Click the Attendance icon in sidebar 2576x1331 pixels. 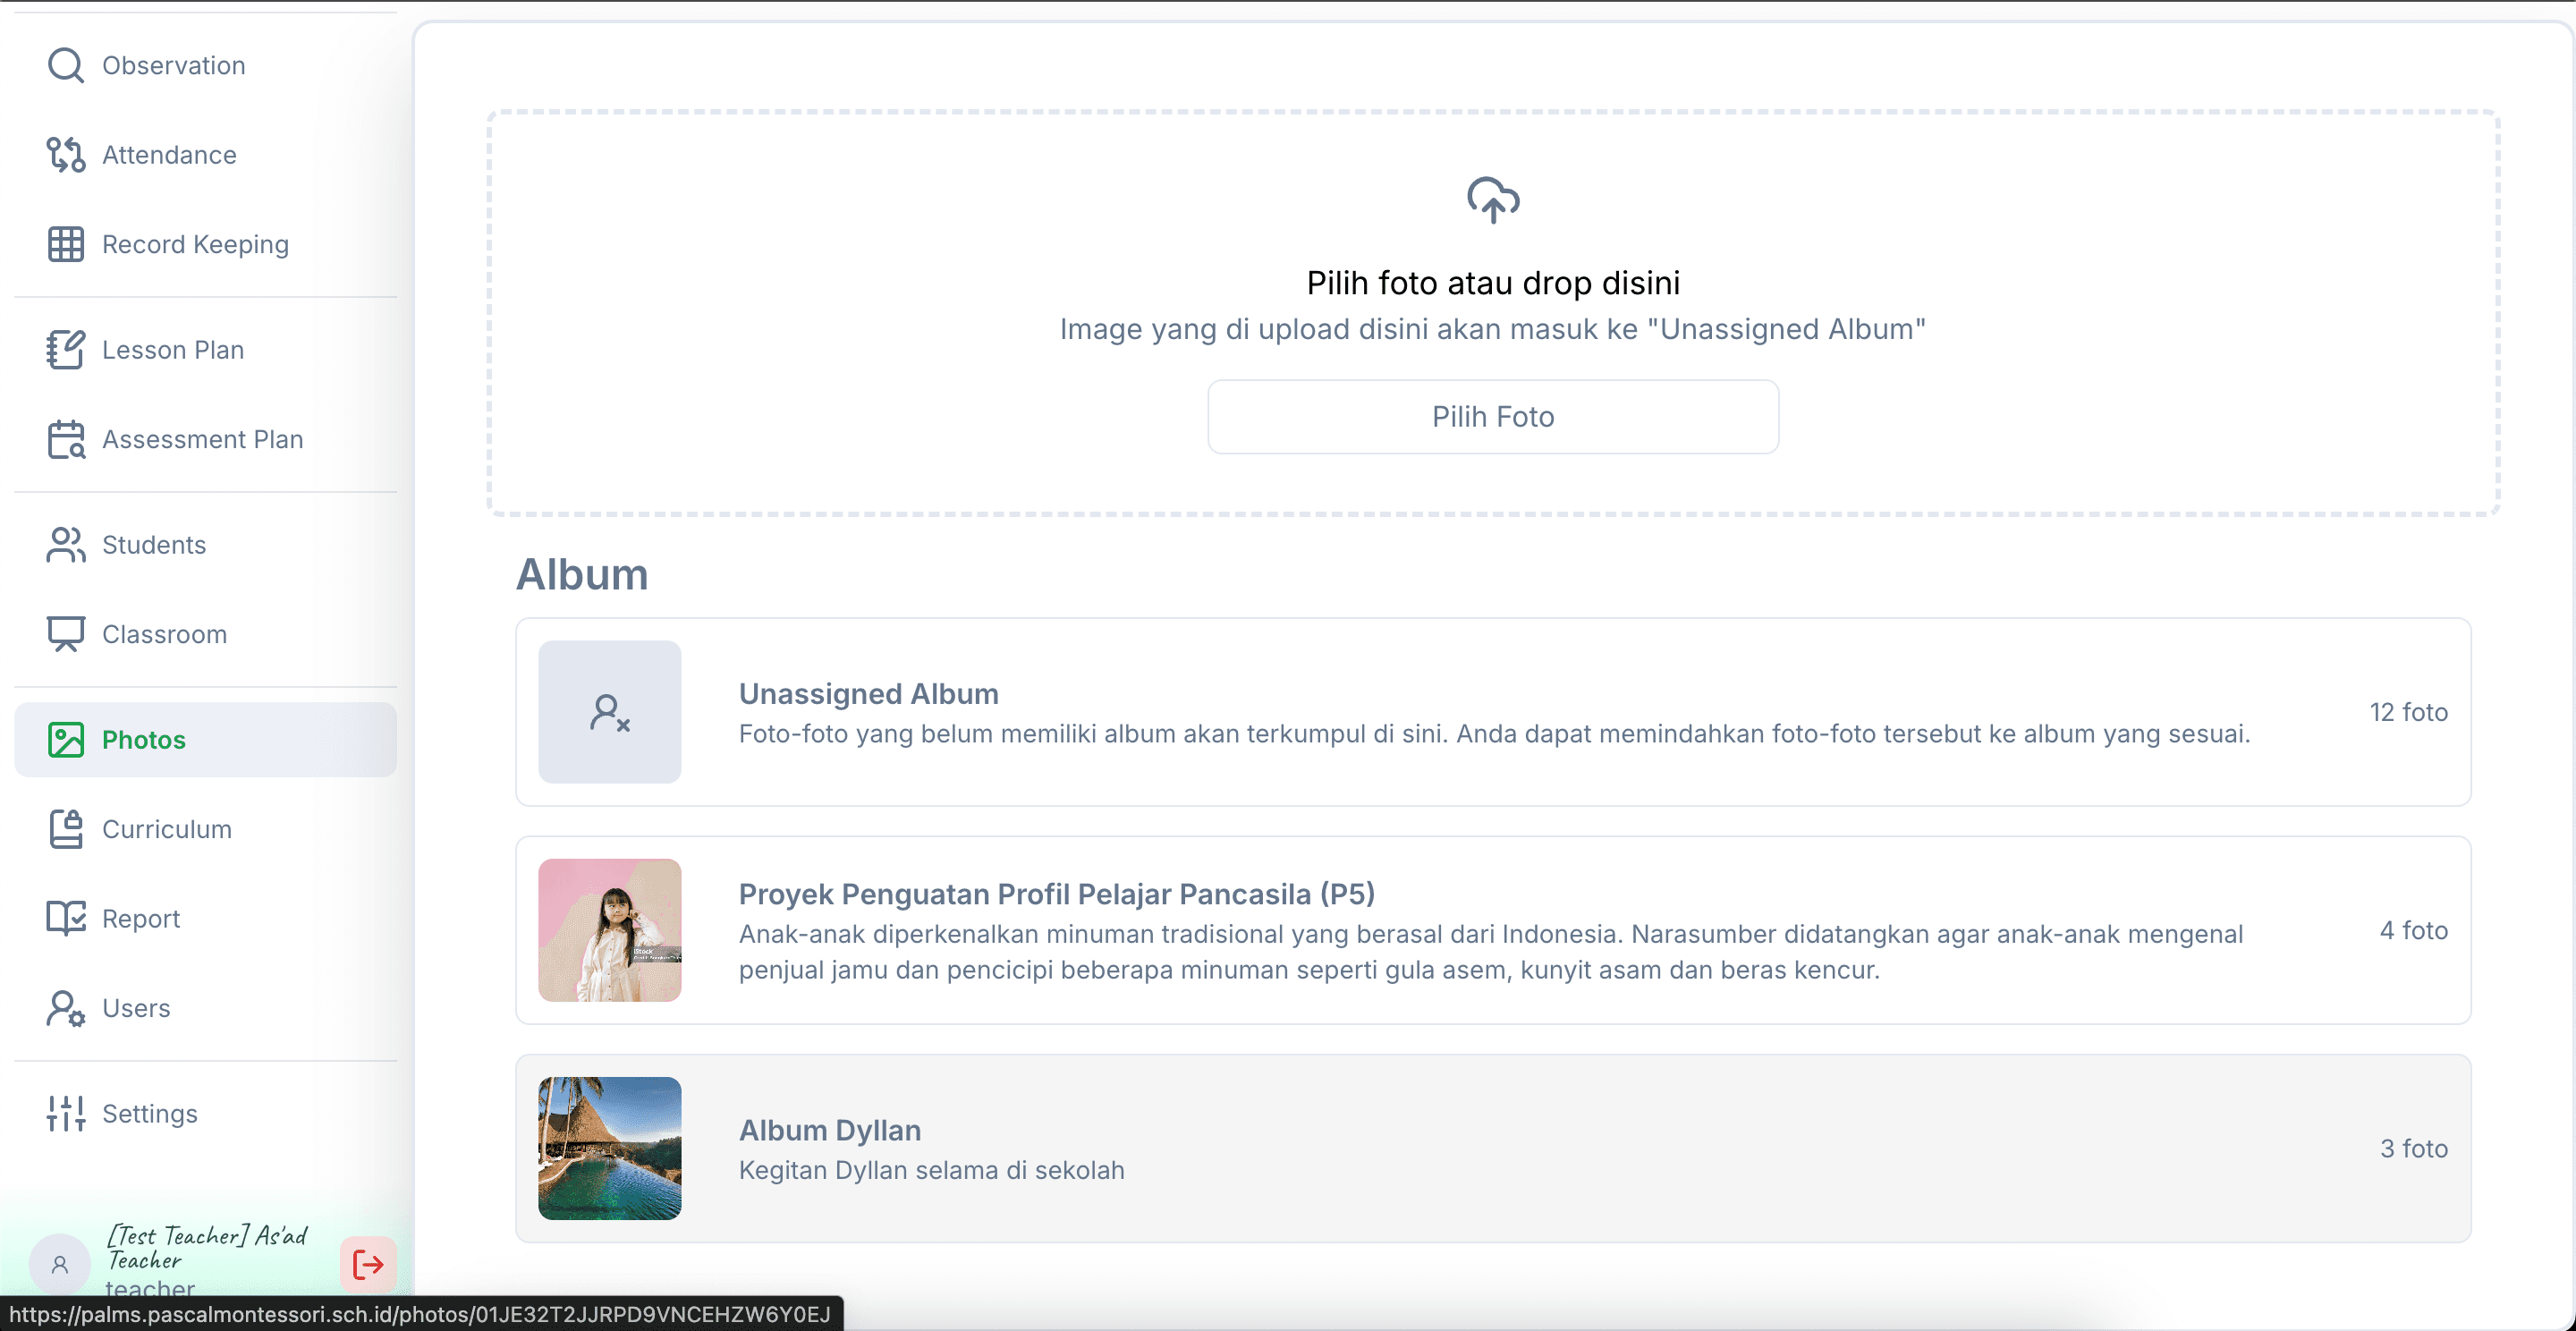(x=66, y=155)
